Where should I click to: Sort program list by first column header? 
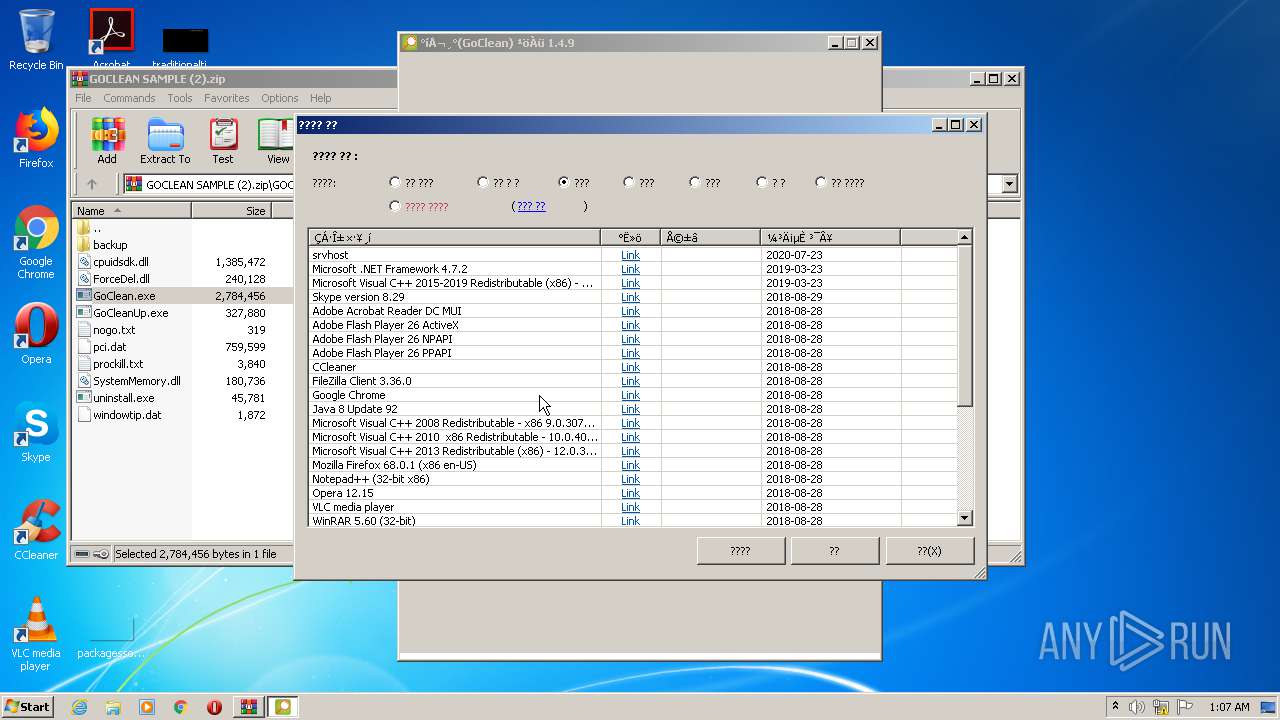click(455, 238)
